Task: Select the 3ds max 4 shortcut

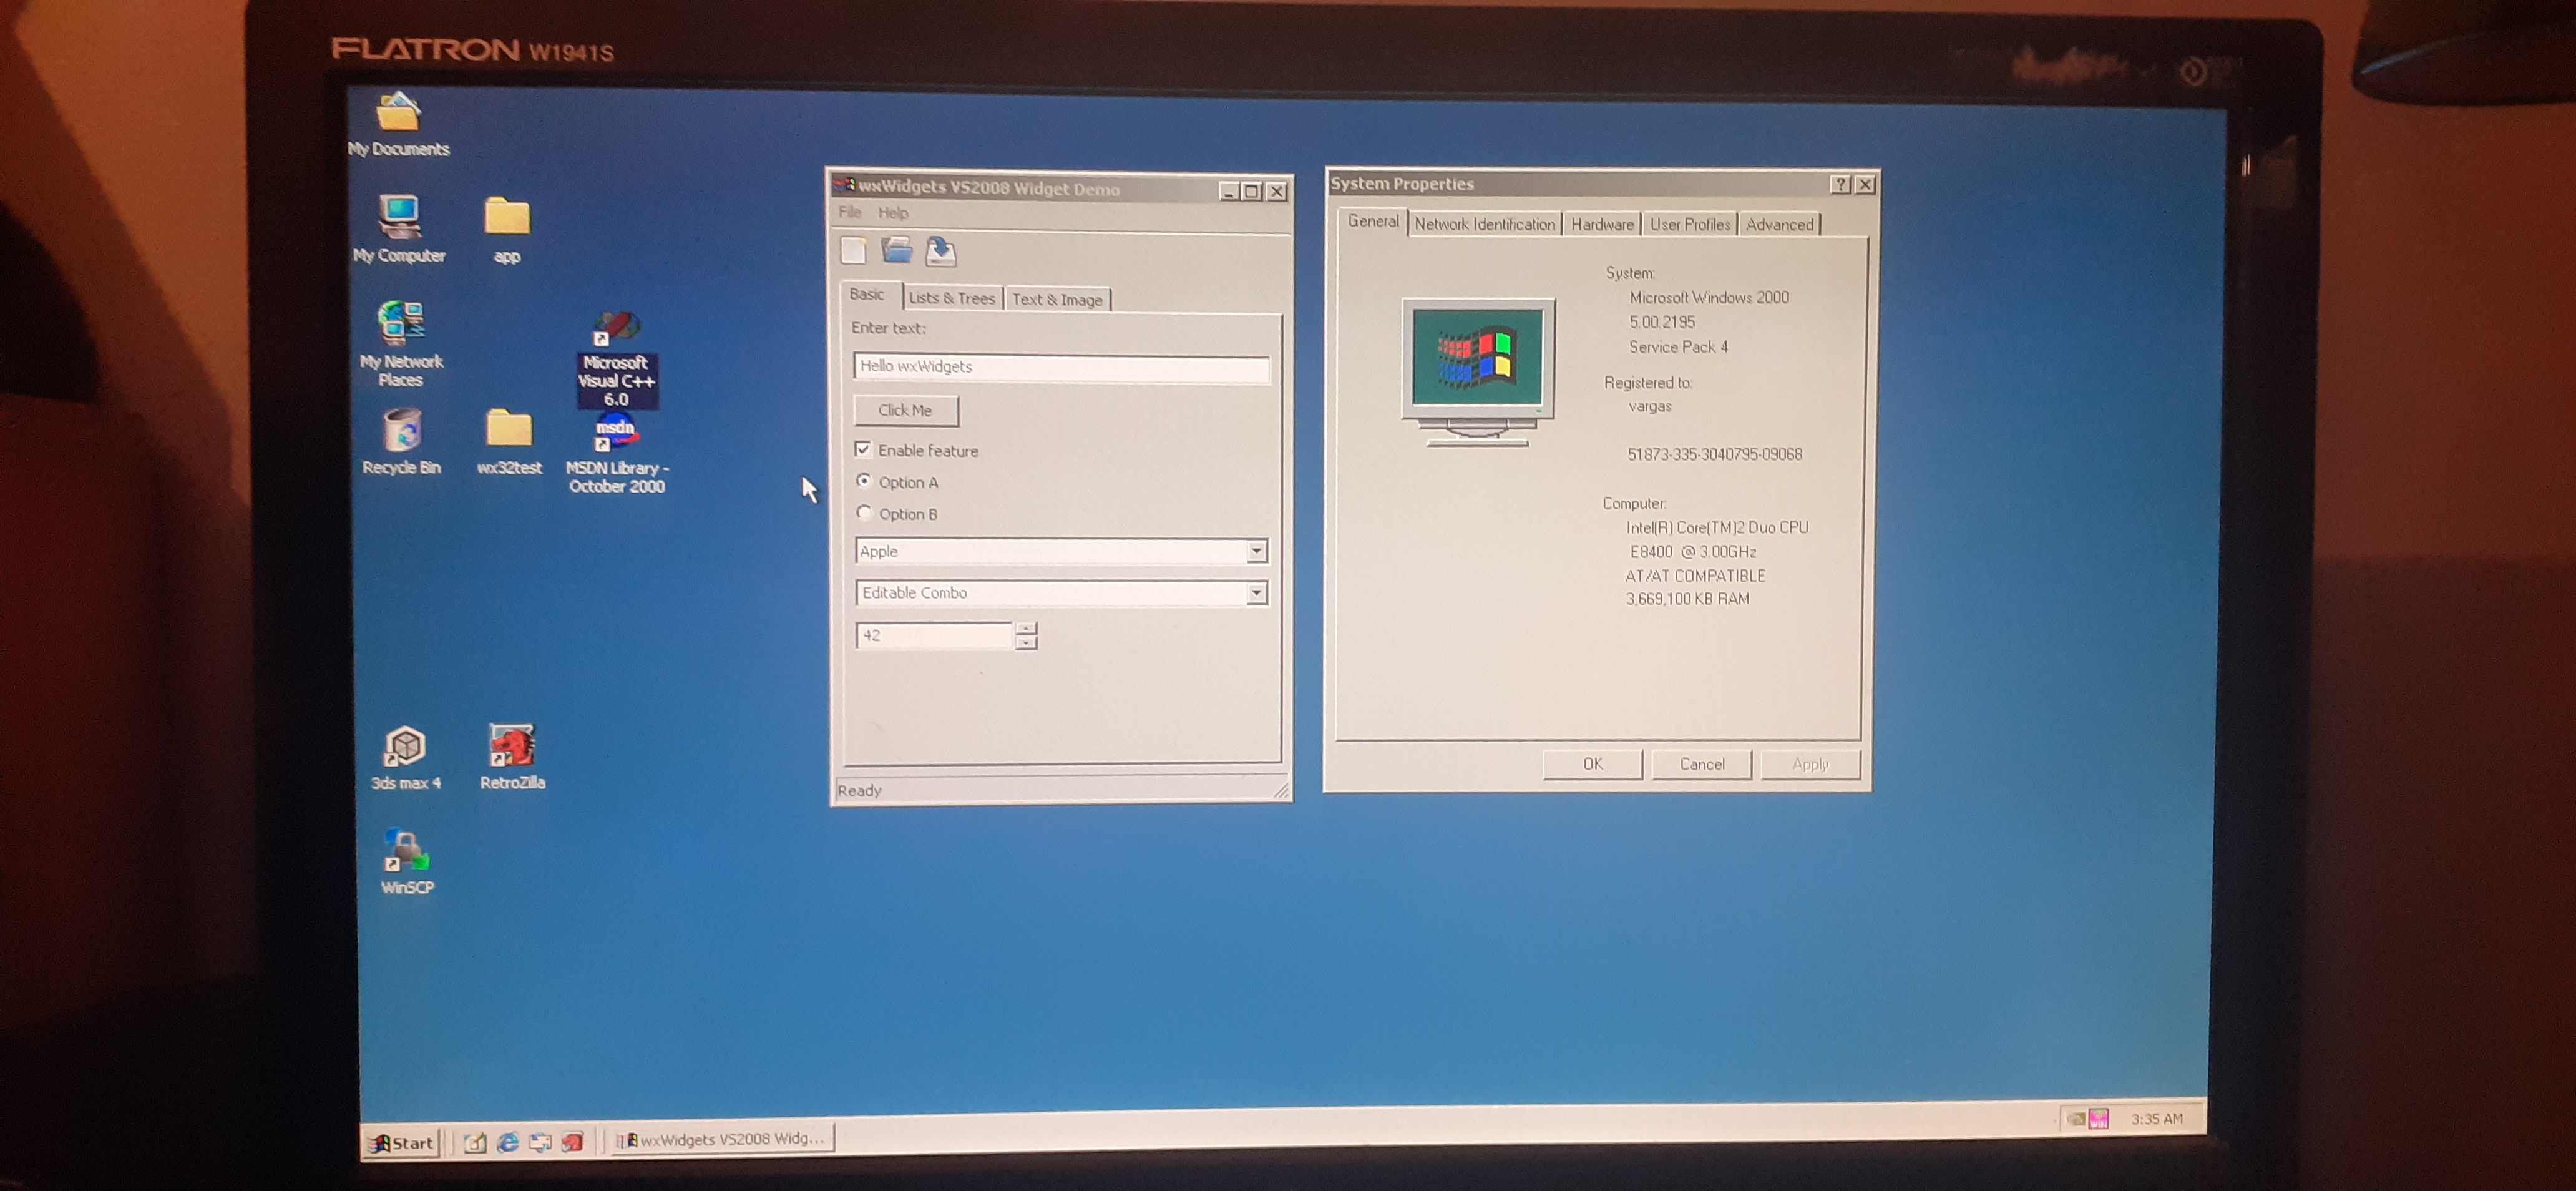Action: pos(405,758)
